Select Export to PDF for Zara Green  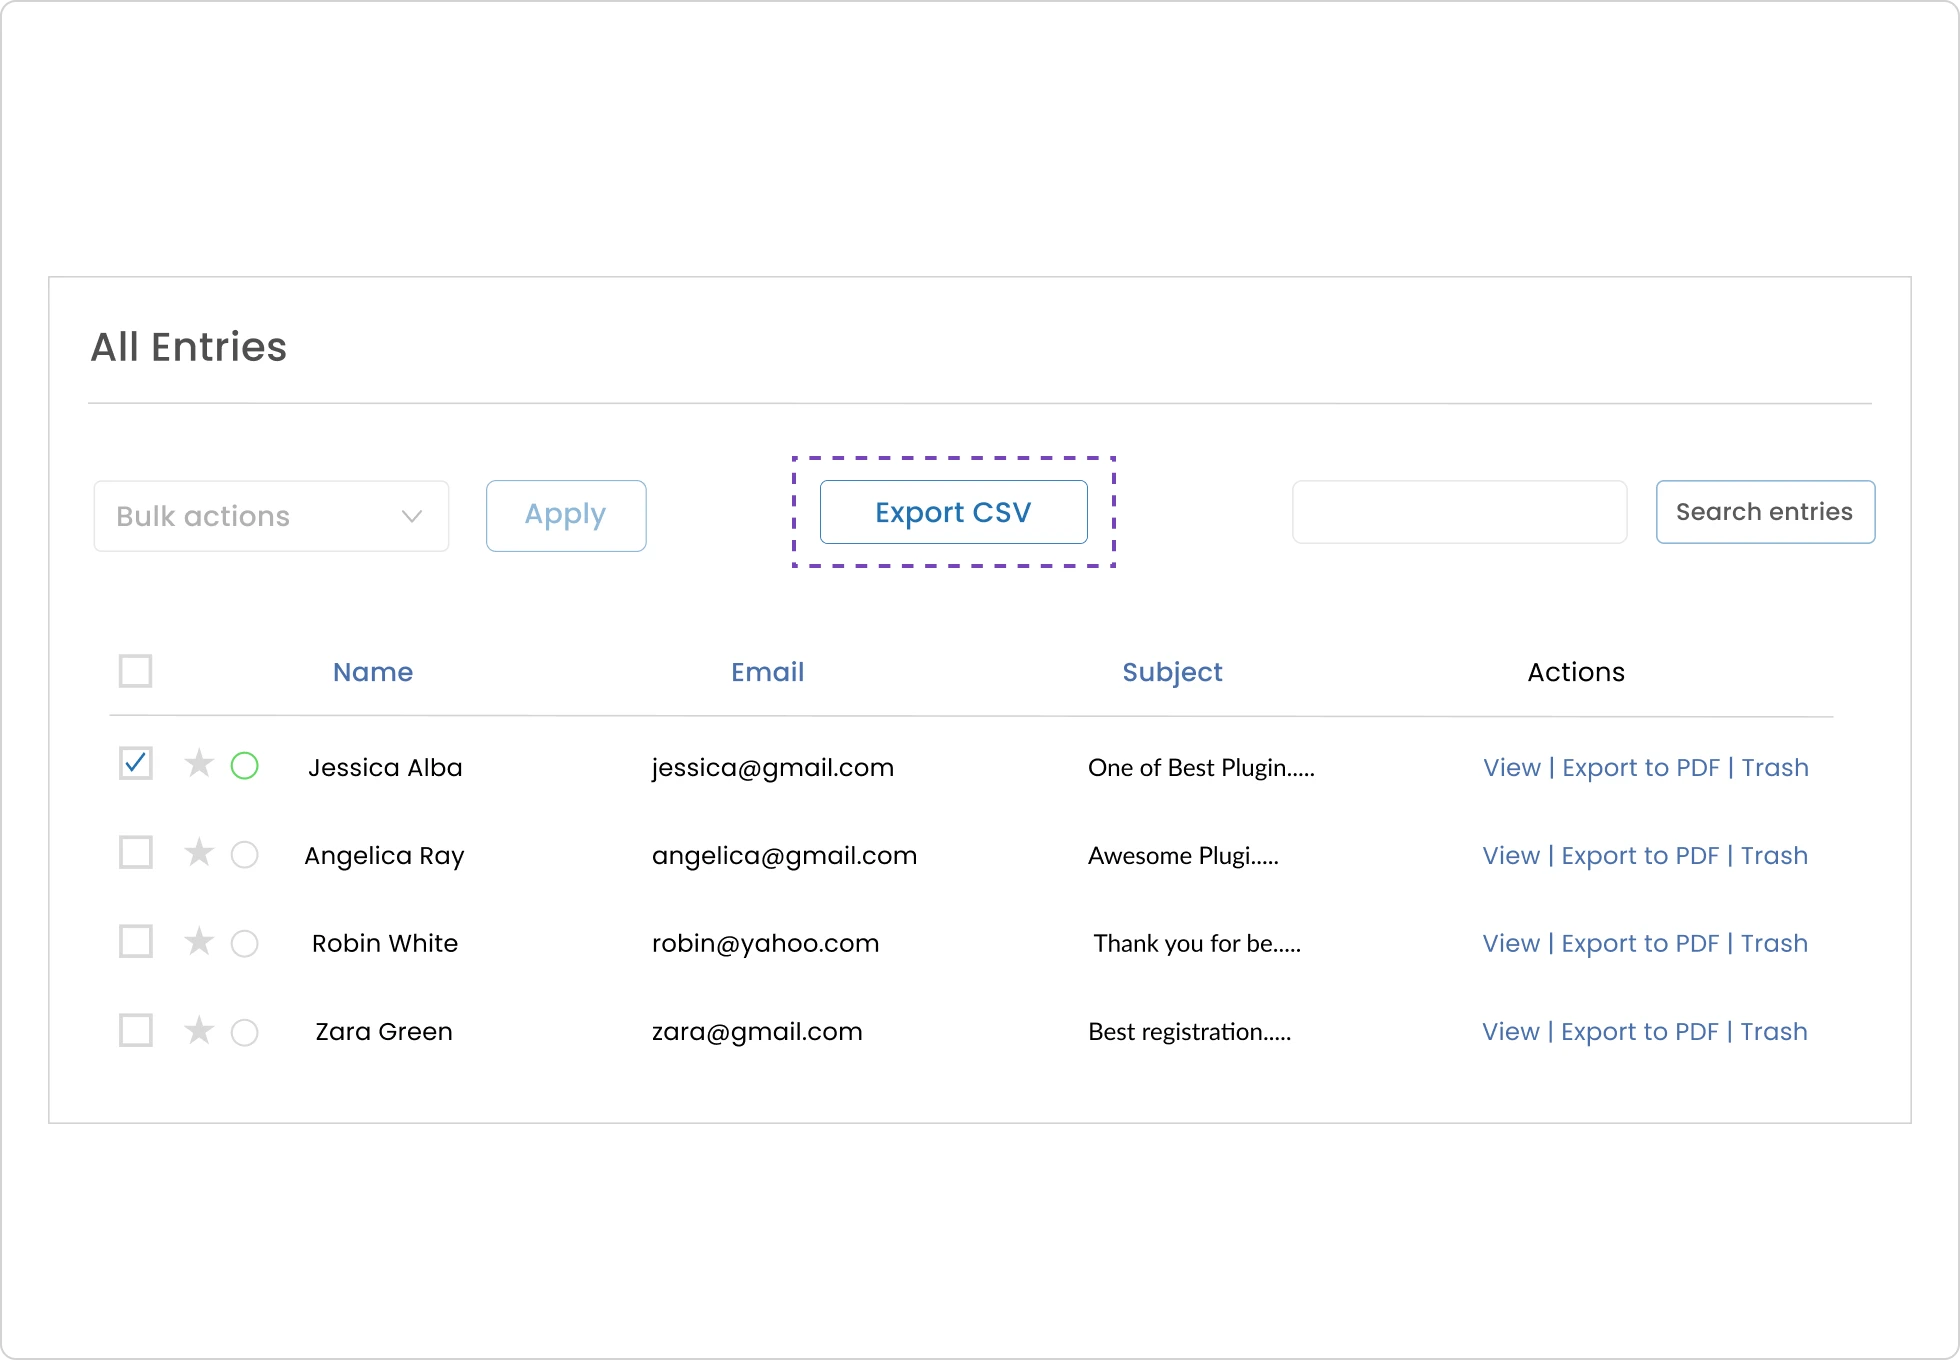pyautogui.click(x=1640, y=1032)
